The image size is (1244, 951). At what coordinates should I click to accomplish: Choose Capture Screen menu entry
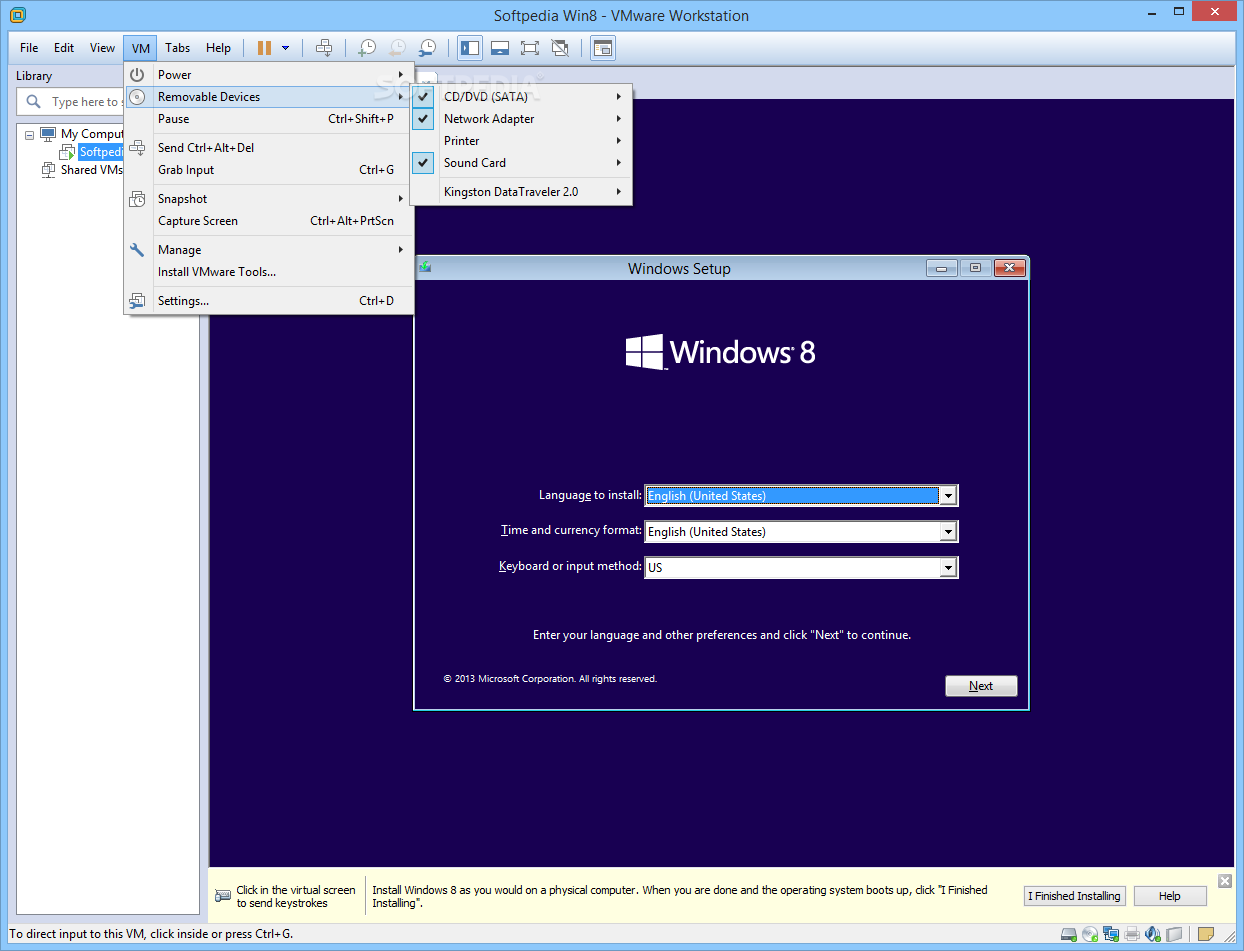pos(268,221)
